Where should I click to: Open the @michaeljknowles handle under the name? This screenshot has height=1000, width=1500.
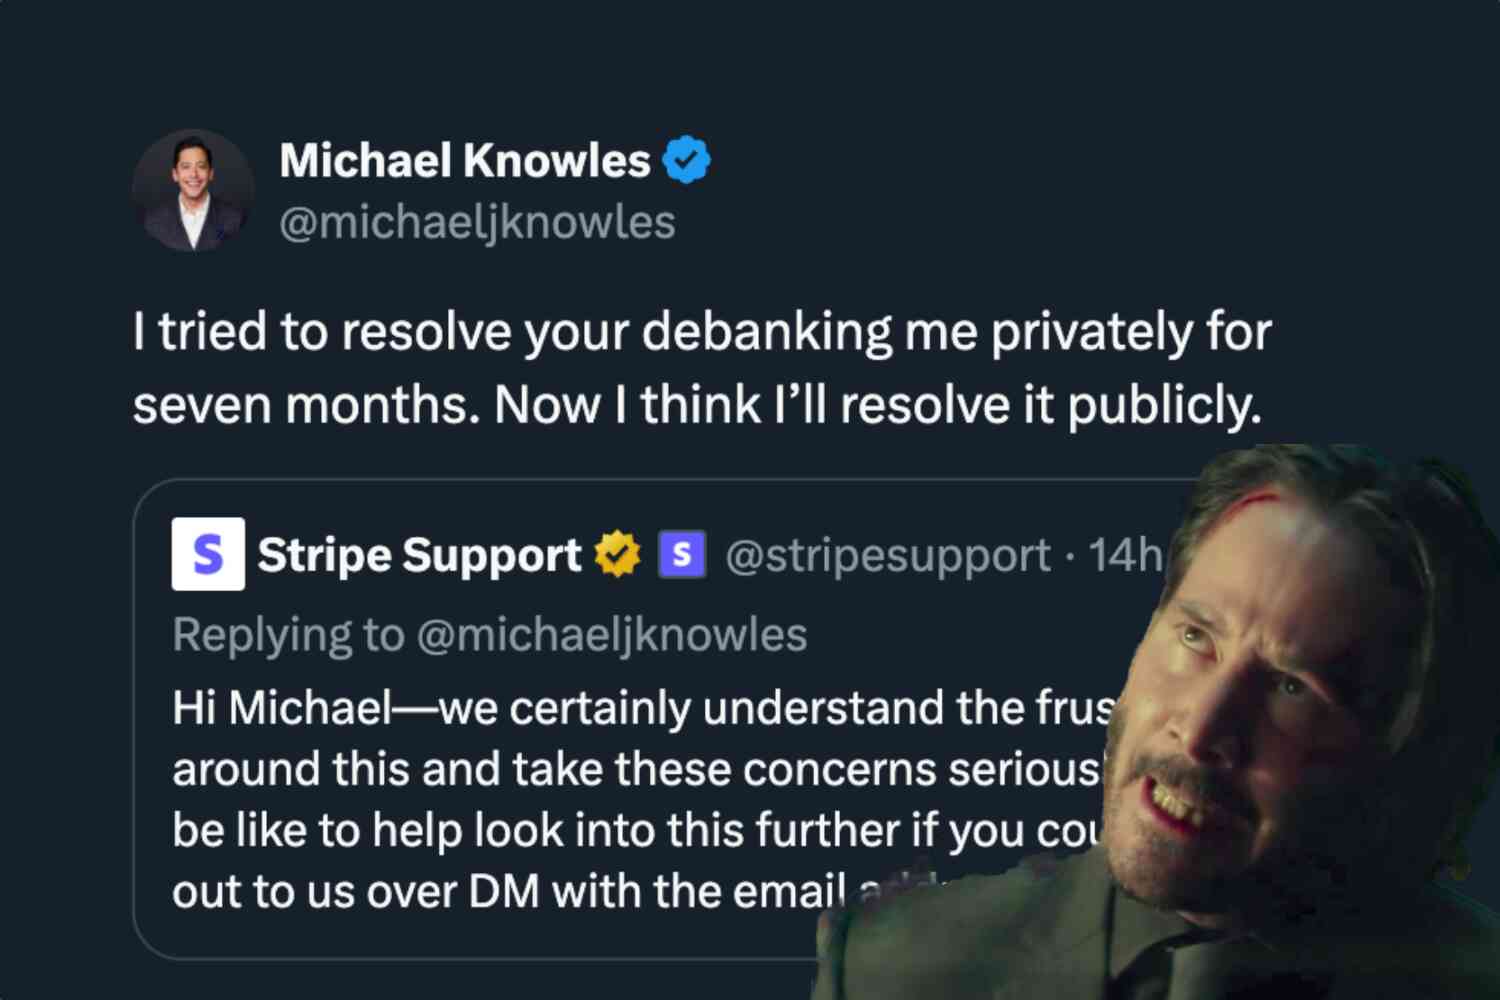click(x=477, y=222)
